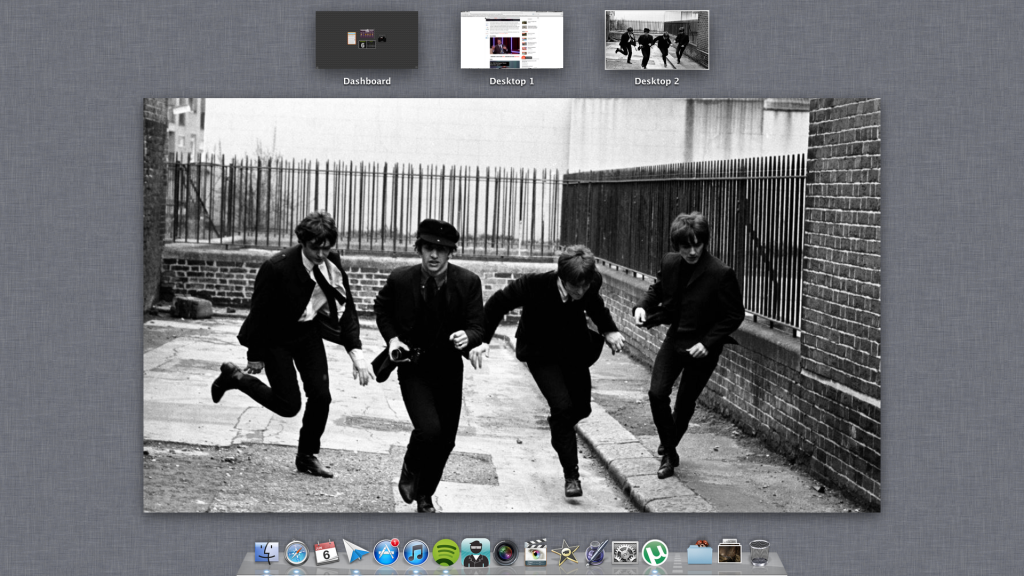This screenshot has height=576, width=1024.
Task: Launch the green uTorrent icon
Action: (x=654, y=552)
